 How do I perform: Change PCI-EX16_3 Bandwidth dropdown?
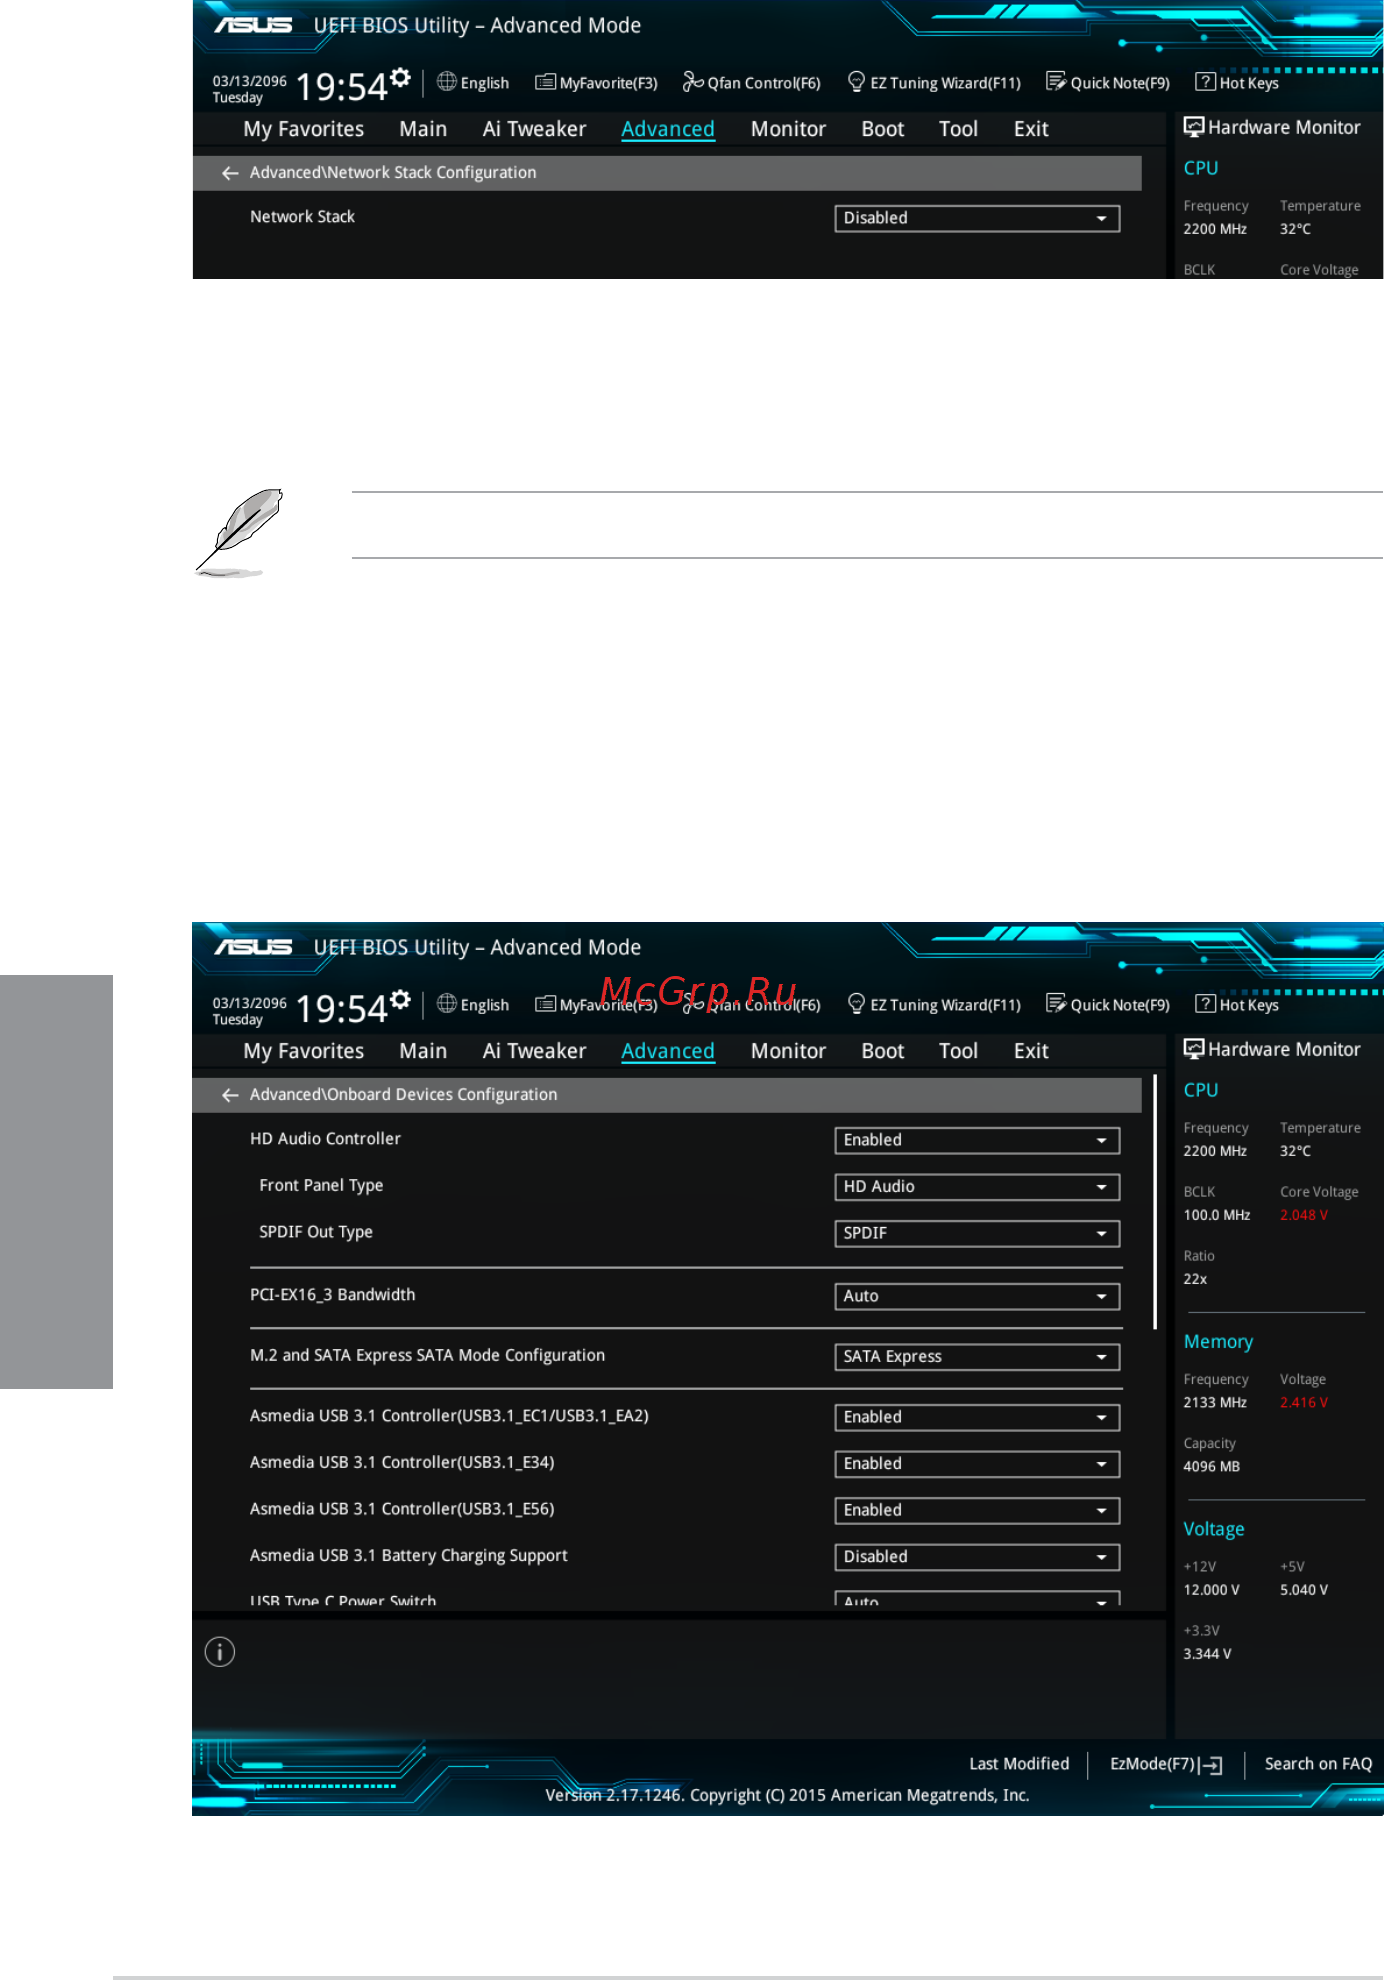(977, 1296)
